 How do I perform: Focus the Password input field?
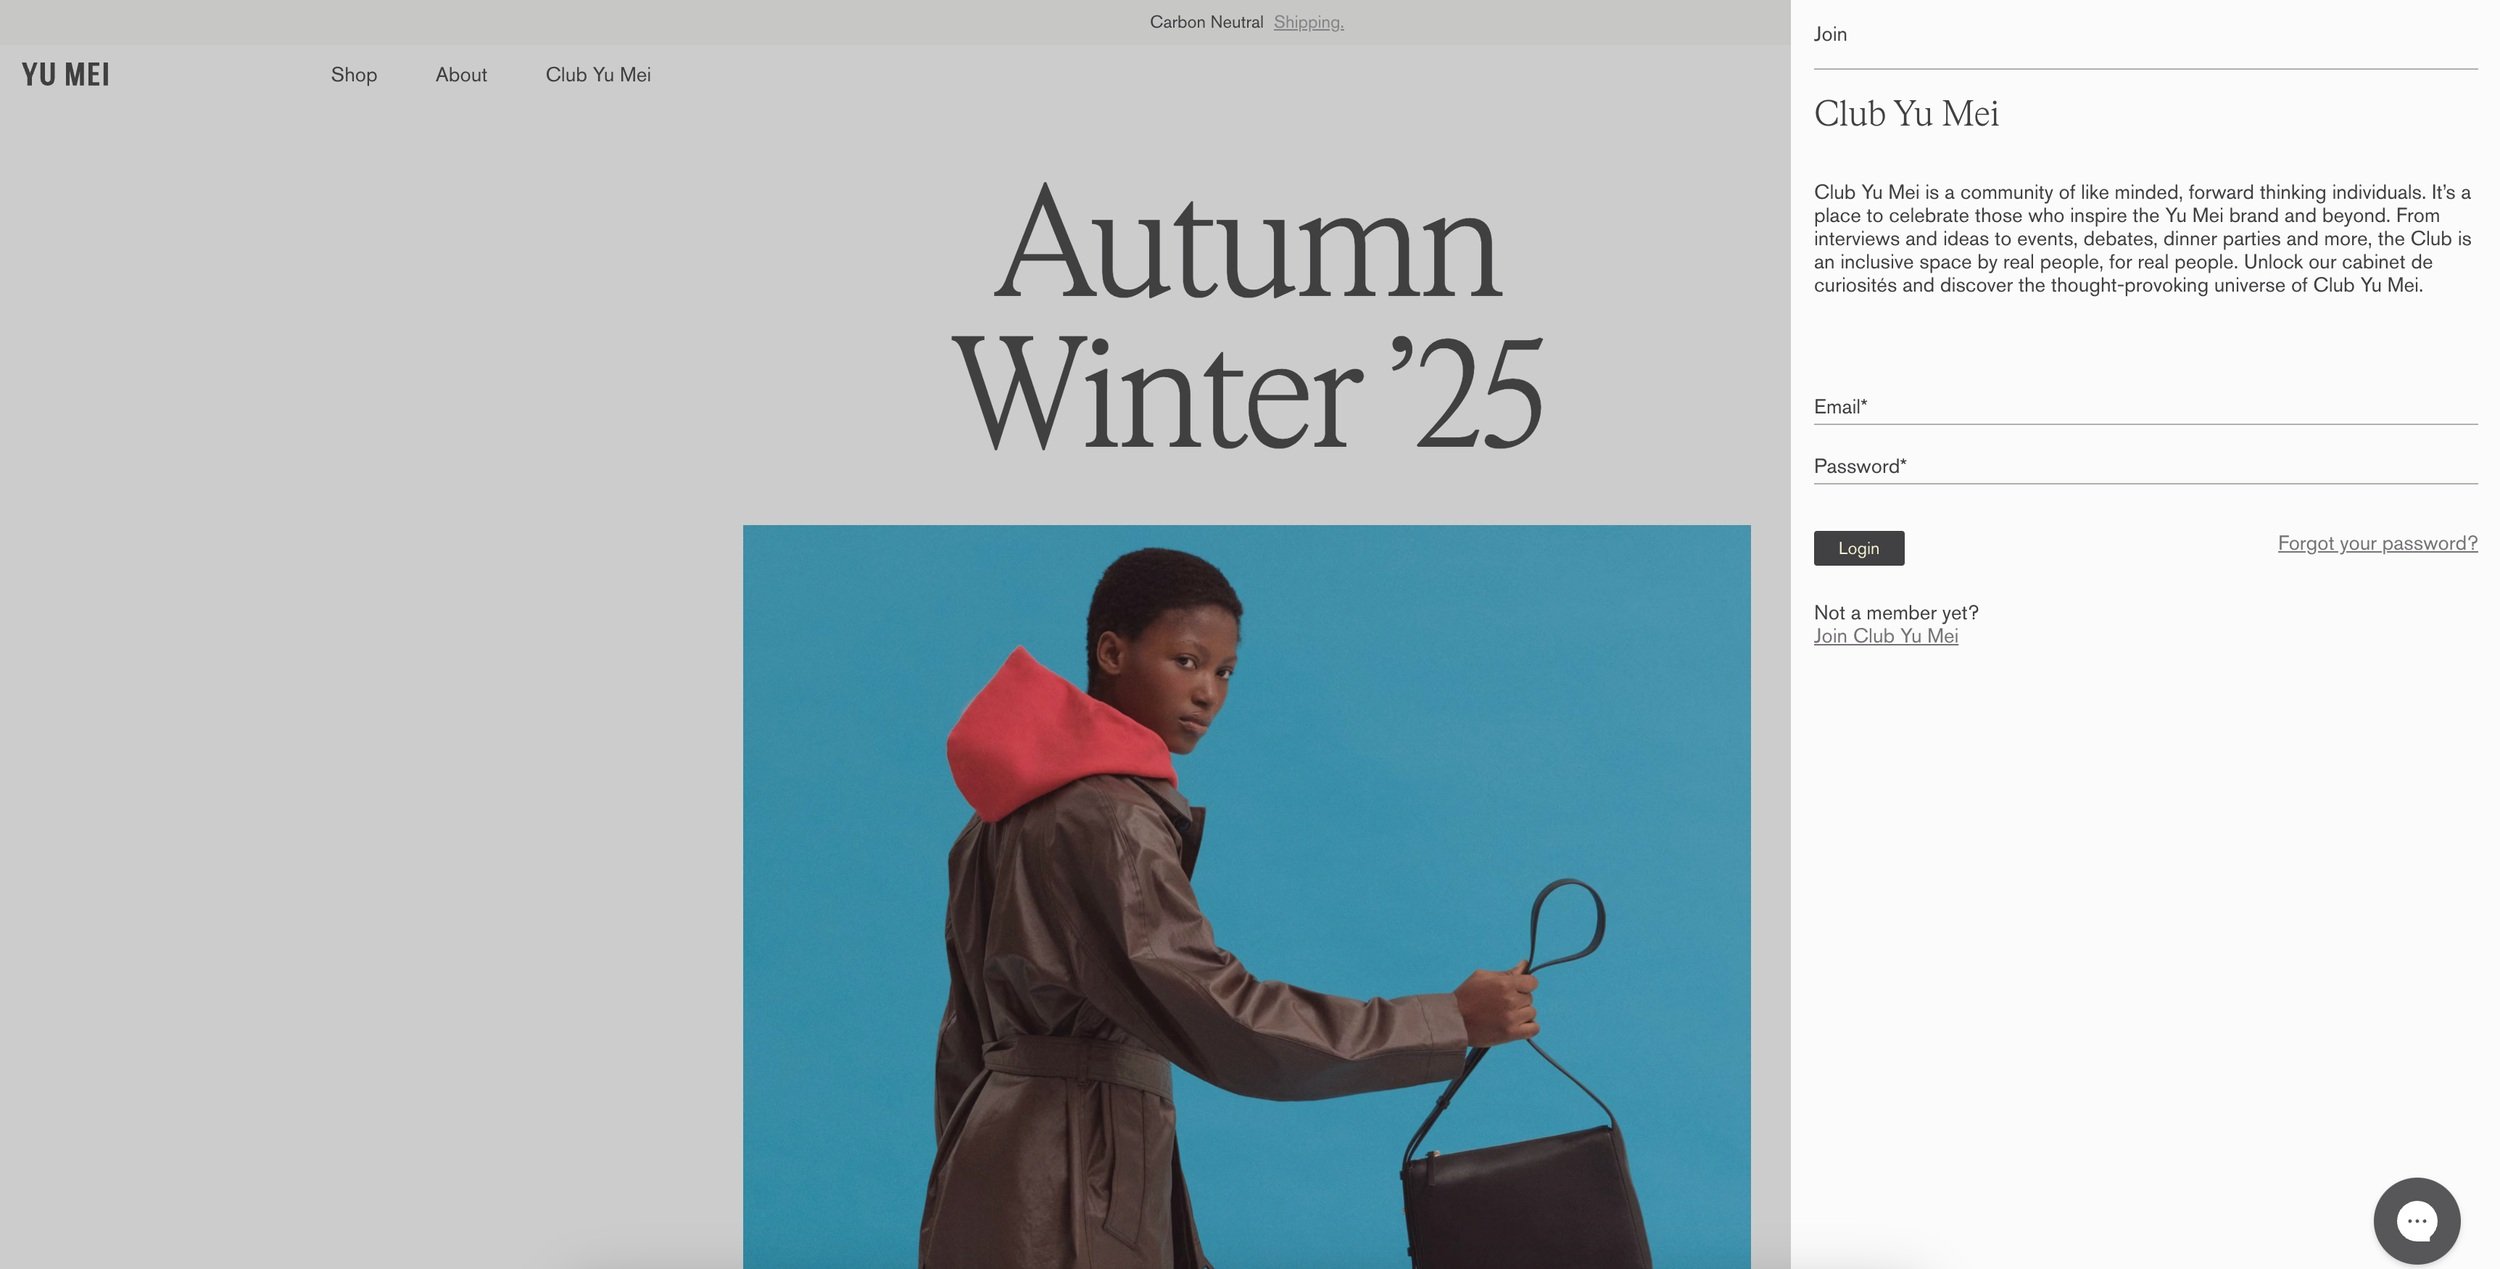point(2145,467)
